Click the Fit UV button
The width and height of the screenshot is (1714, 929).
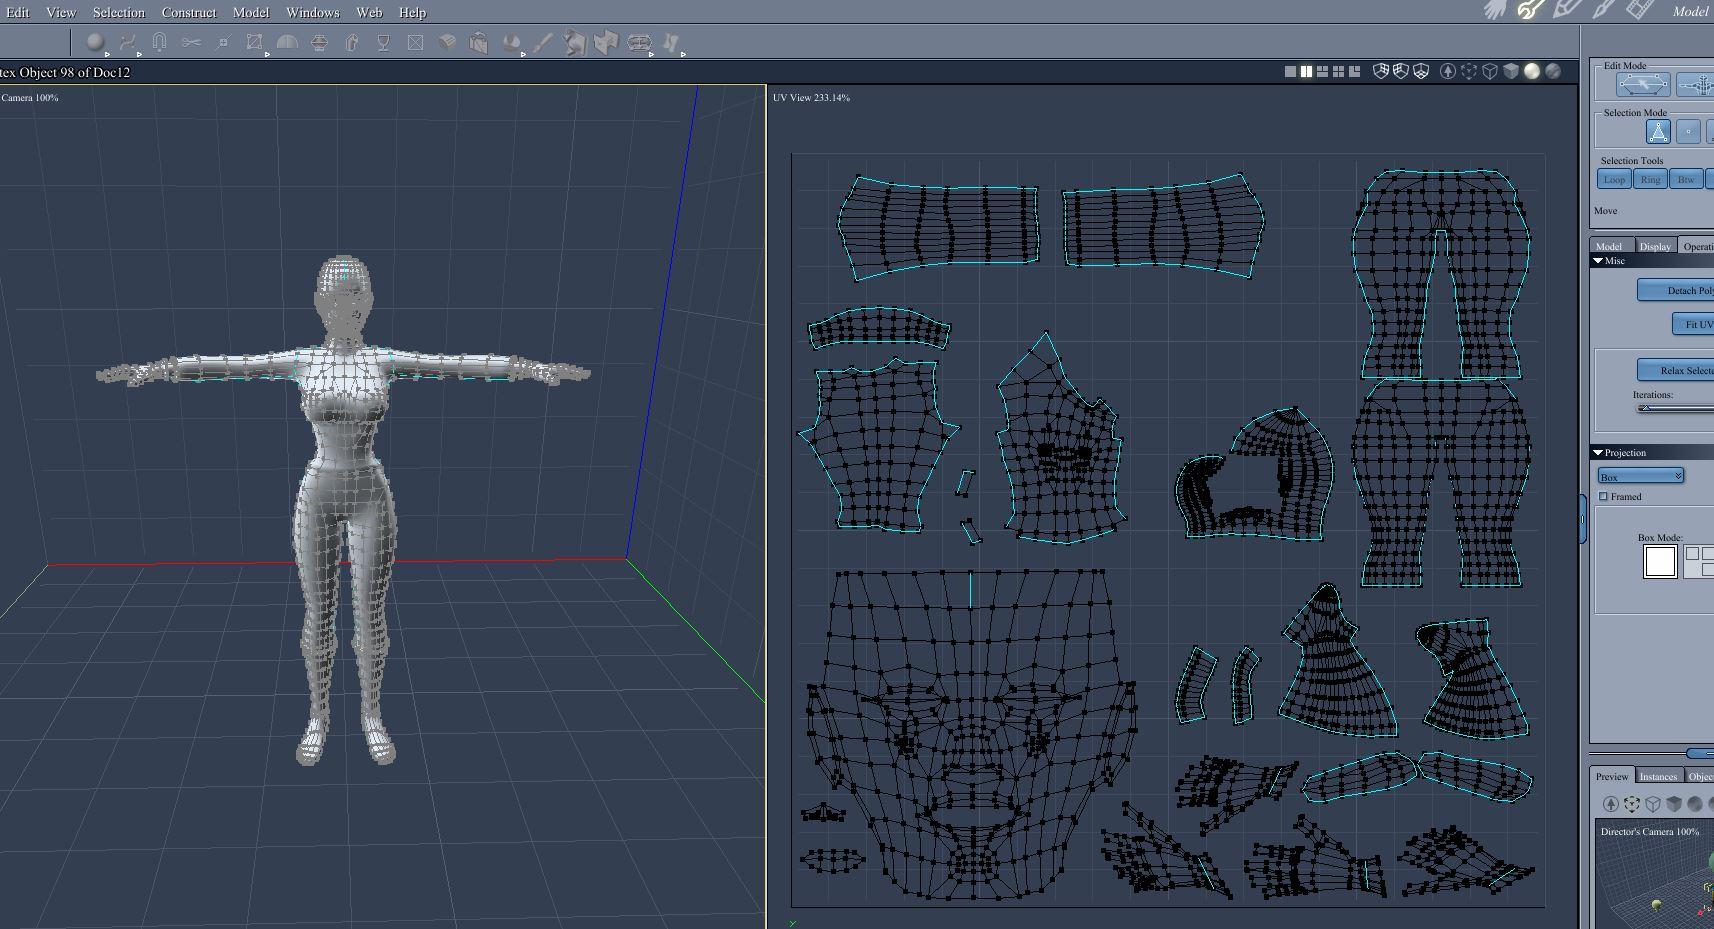(1693, 324)
